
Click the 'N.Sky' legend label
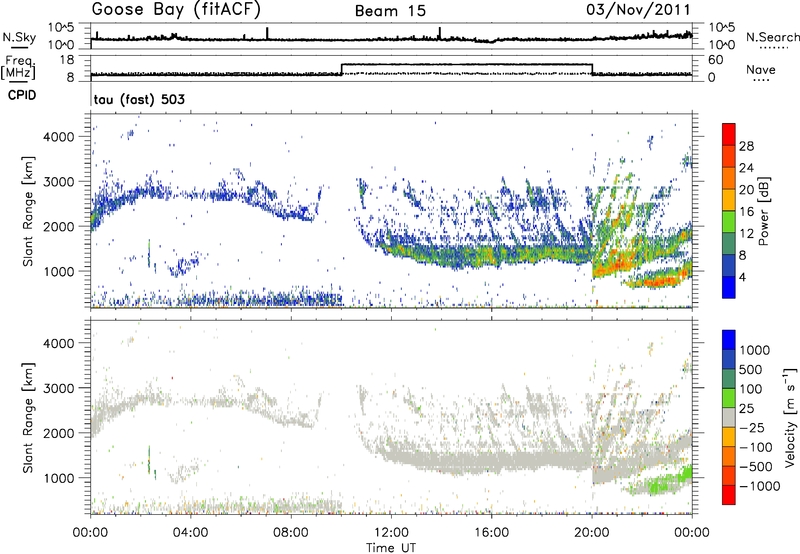[19, 37]
